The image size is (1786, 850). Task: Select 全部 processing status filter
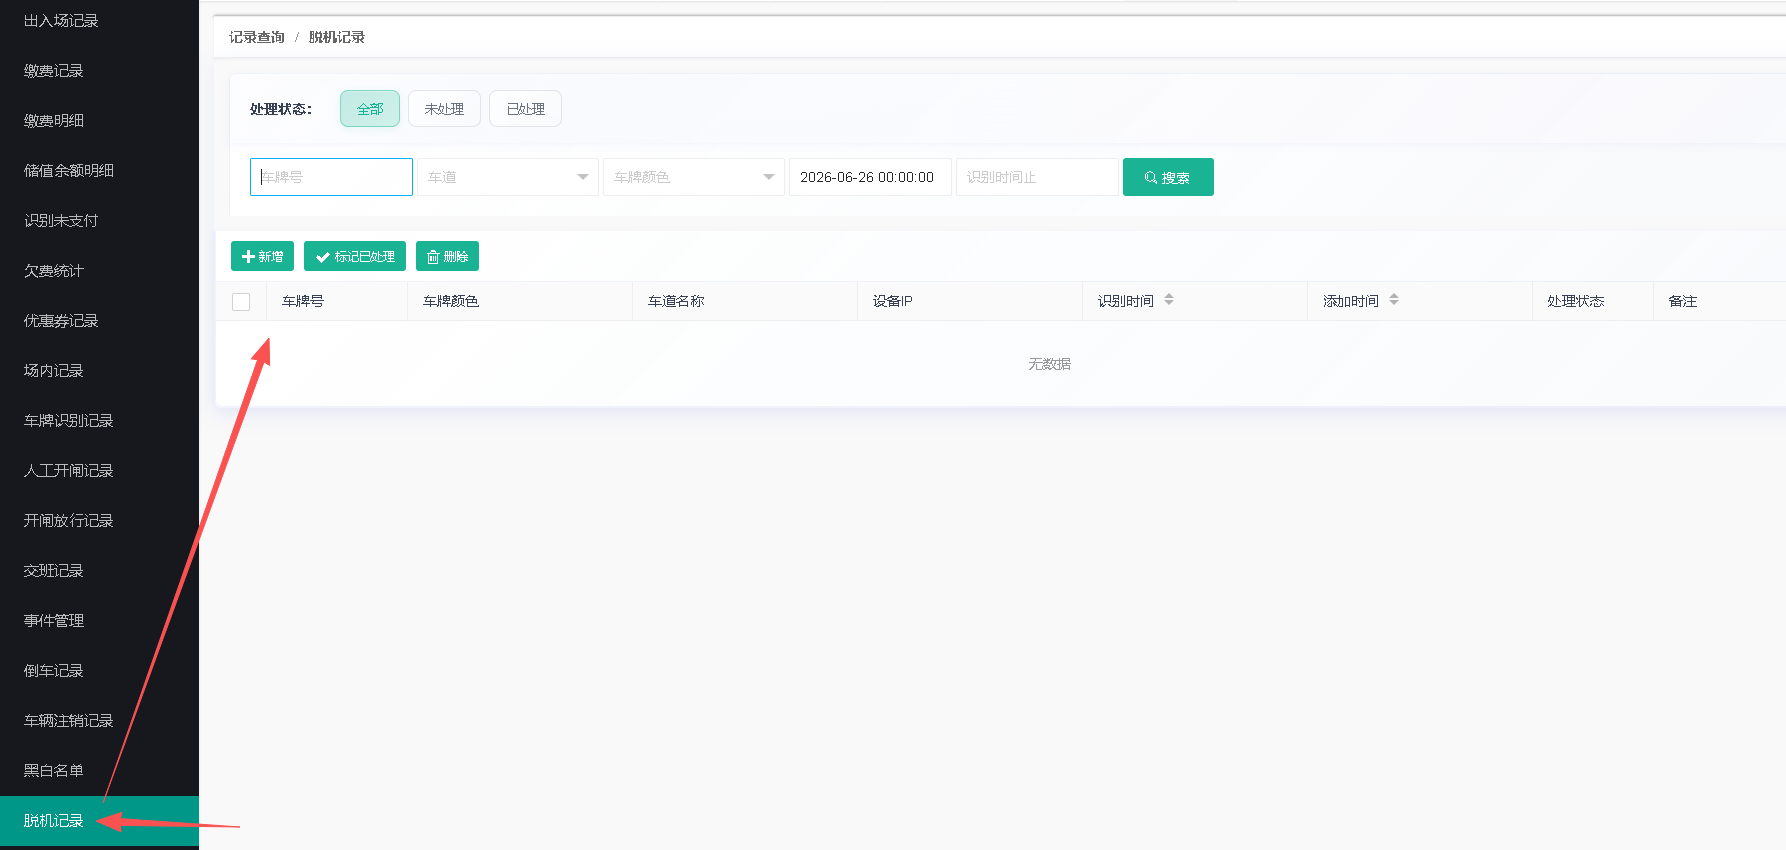pos(370,109)
